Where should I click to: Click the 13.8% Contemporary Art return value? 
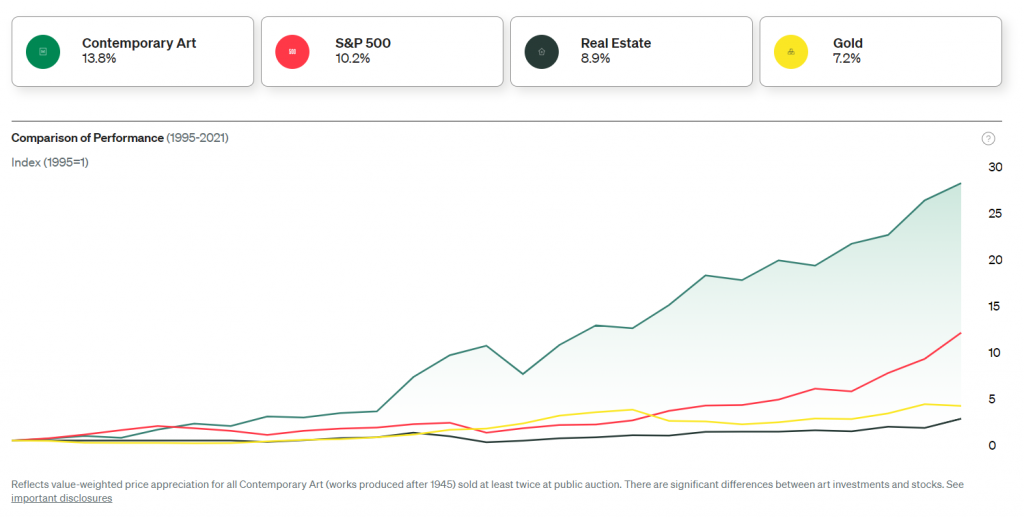pos(99,59)
